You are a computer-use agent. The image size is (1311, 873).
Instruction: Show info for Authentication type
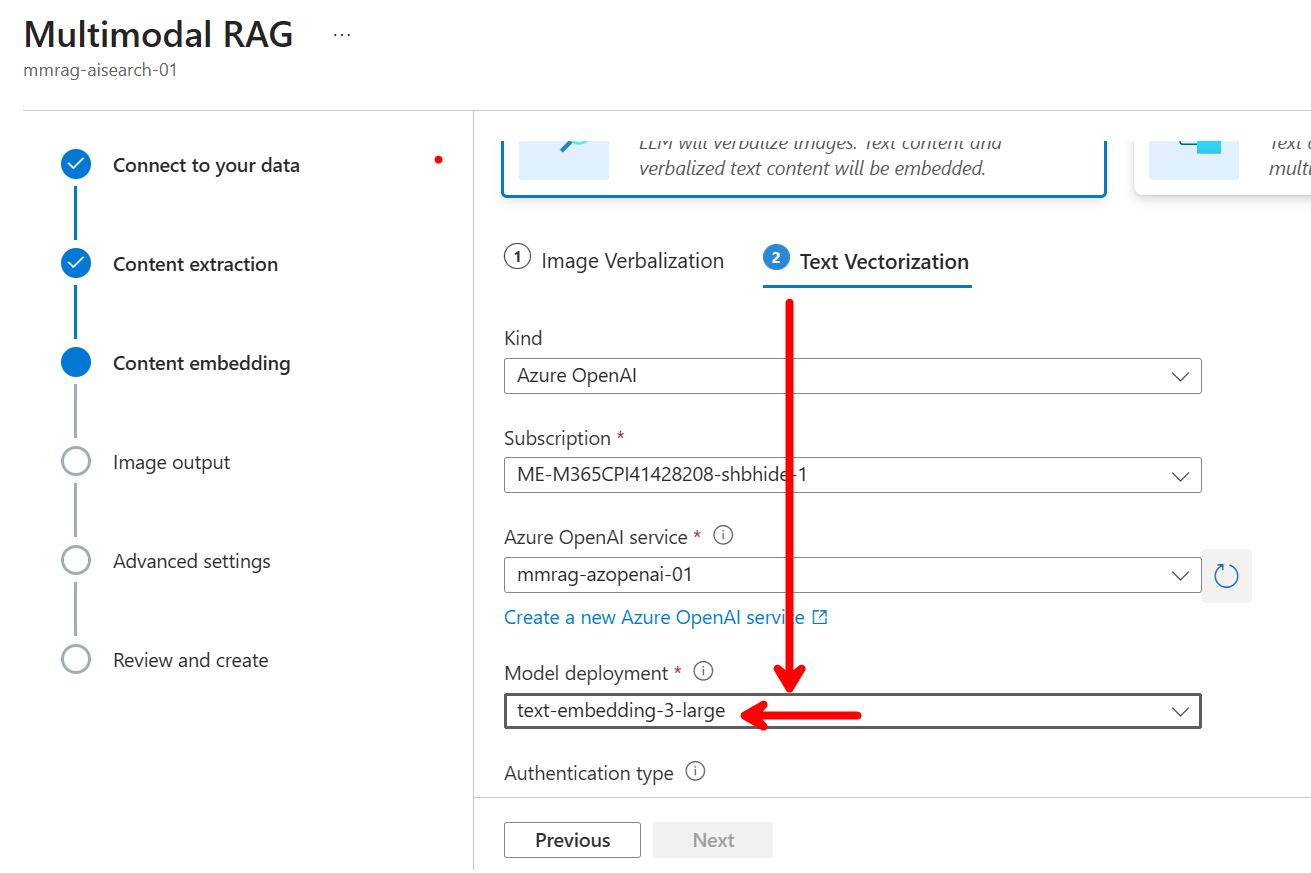click(x=695, y=772)
